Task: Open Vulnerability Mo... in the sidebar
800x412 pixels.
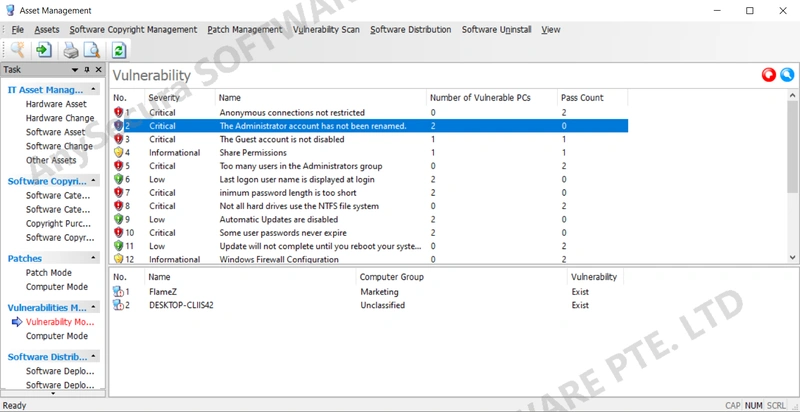Action: click(60, 322)
